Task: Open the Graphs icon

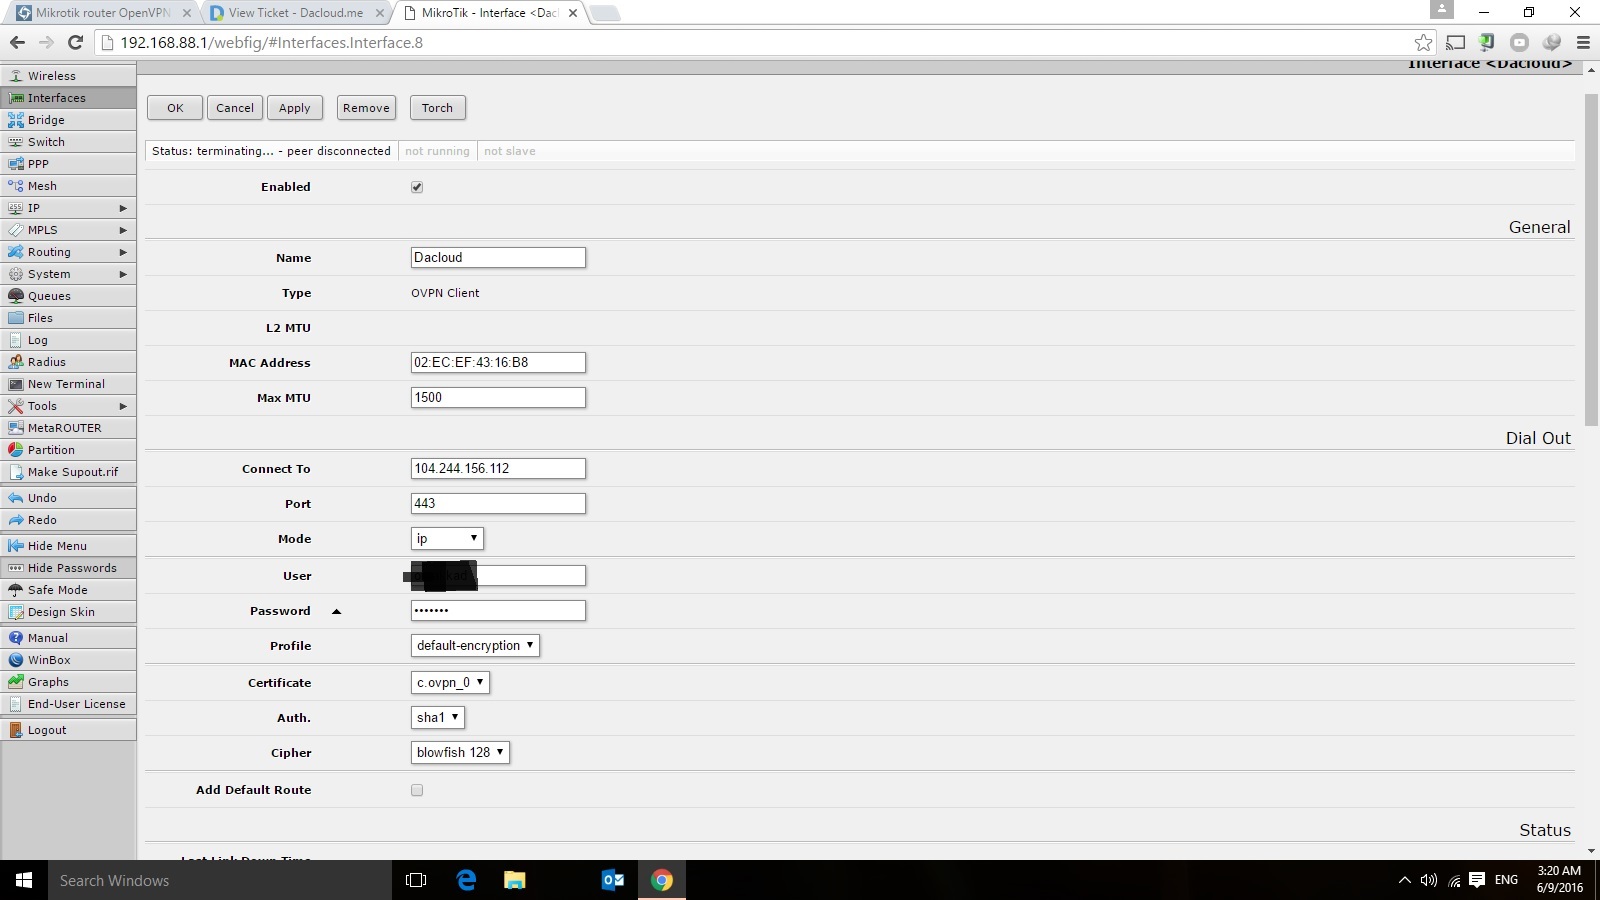Action: (16, 682)
